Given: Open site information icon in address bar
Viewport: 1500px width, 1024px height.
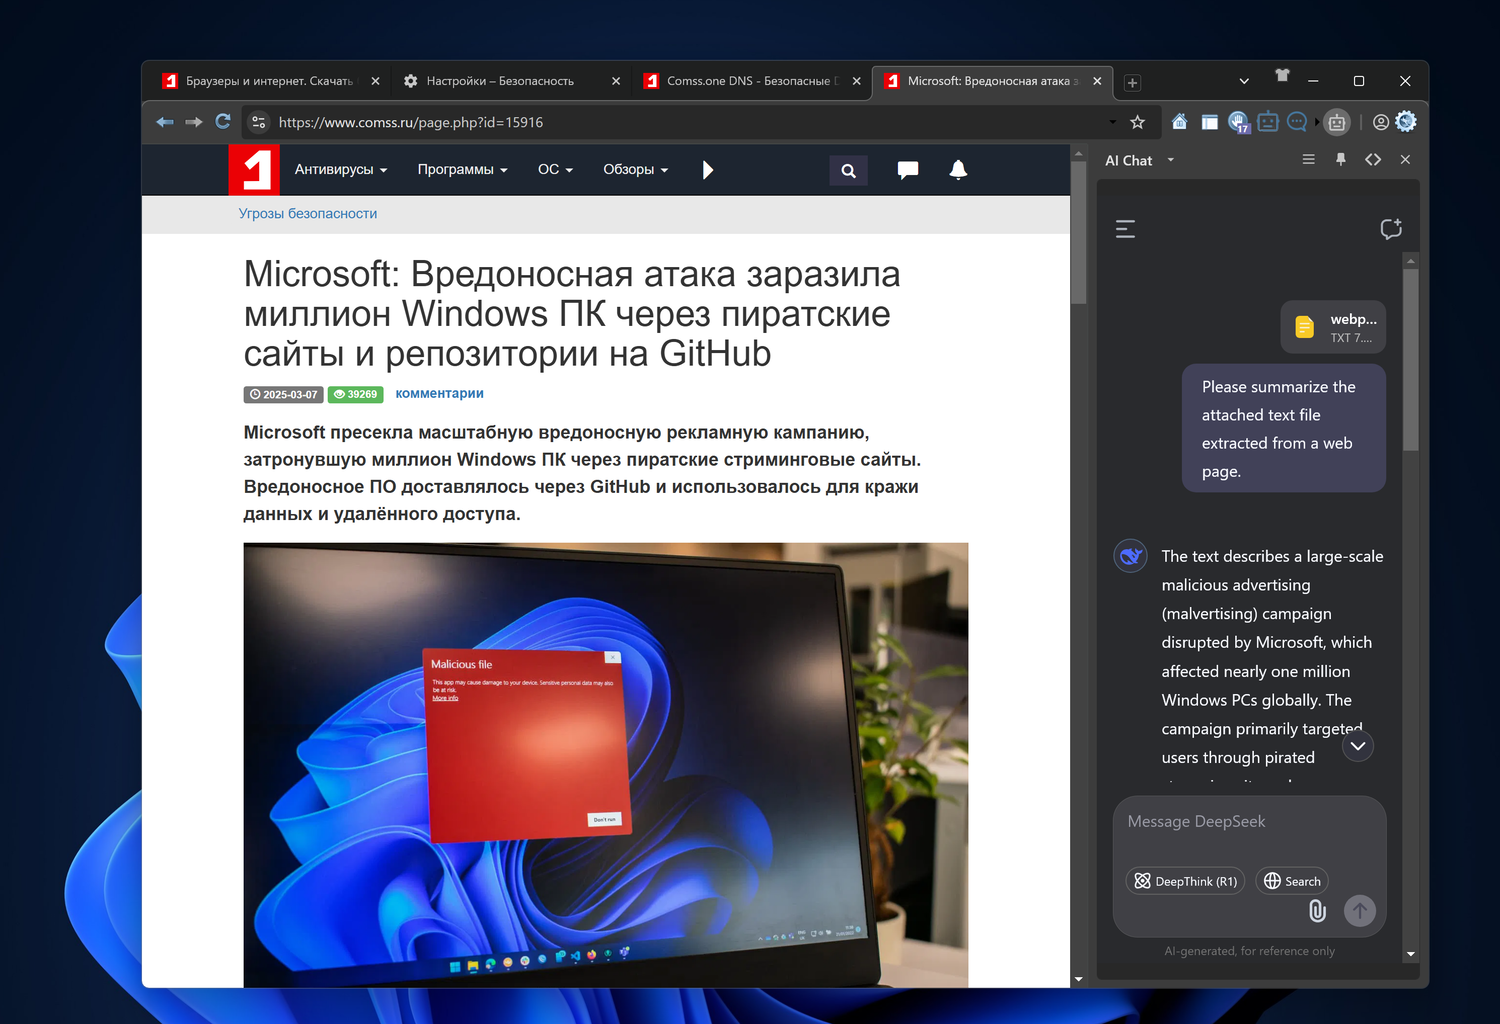Looking at the screenshot, I should [258, 122].
